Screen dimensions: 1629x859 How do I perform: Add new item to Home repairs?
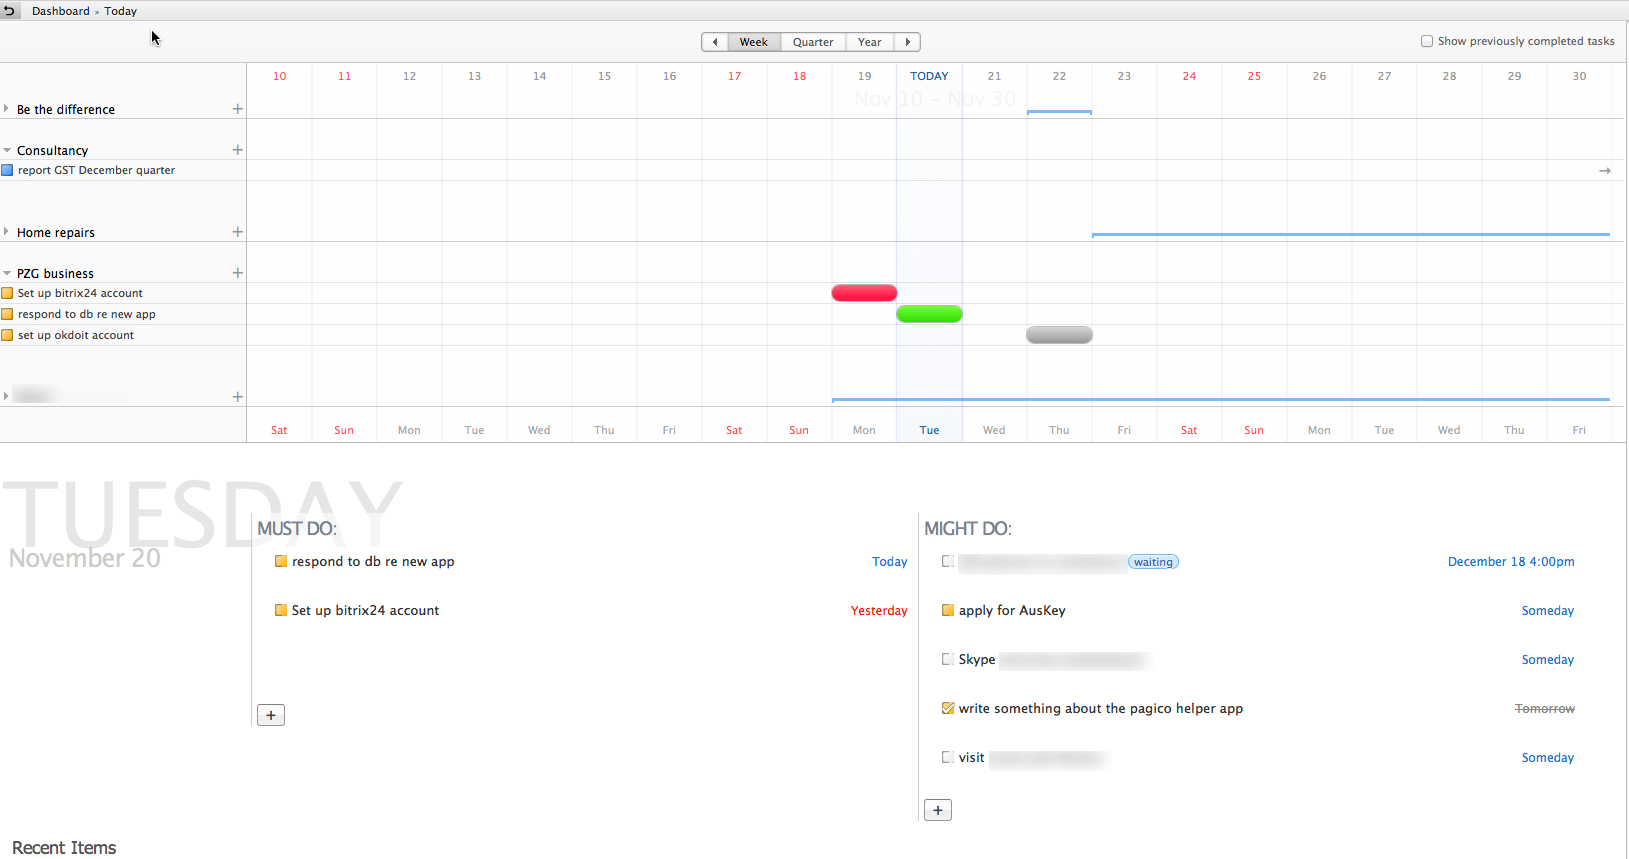point(238,232)
